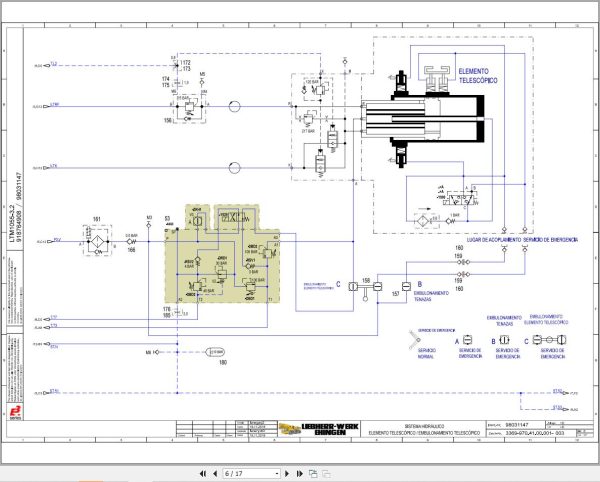Click the component label 156

168,120
